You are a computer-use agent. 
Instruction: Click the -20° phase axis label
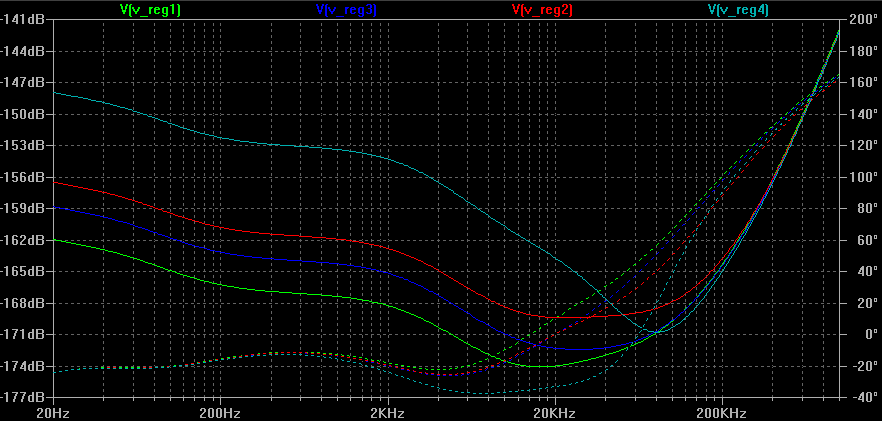point(864,366)
